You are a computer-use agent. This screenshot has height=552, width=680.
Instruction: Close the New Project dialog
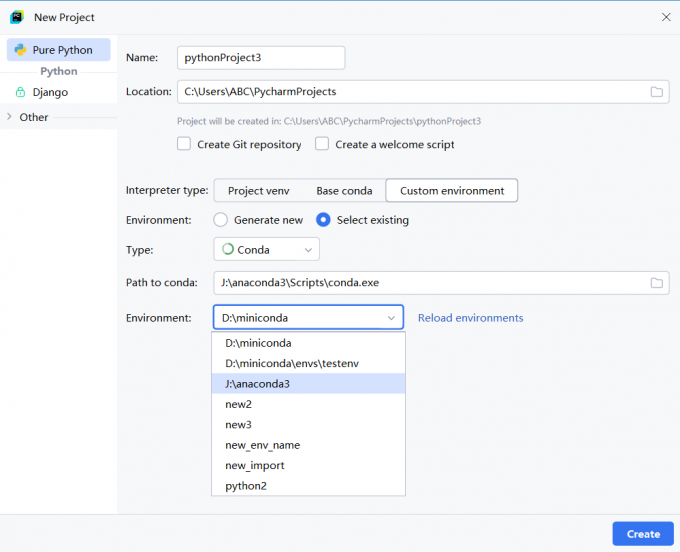pos(666,17)
